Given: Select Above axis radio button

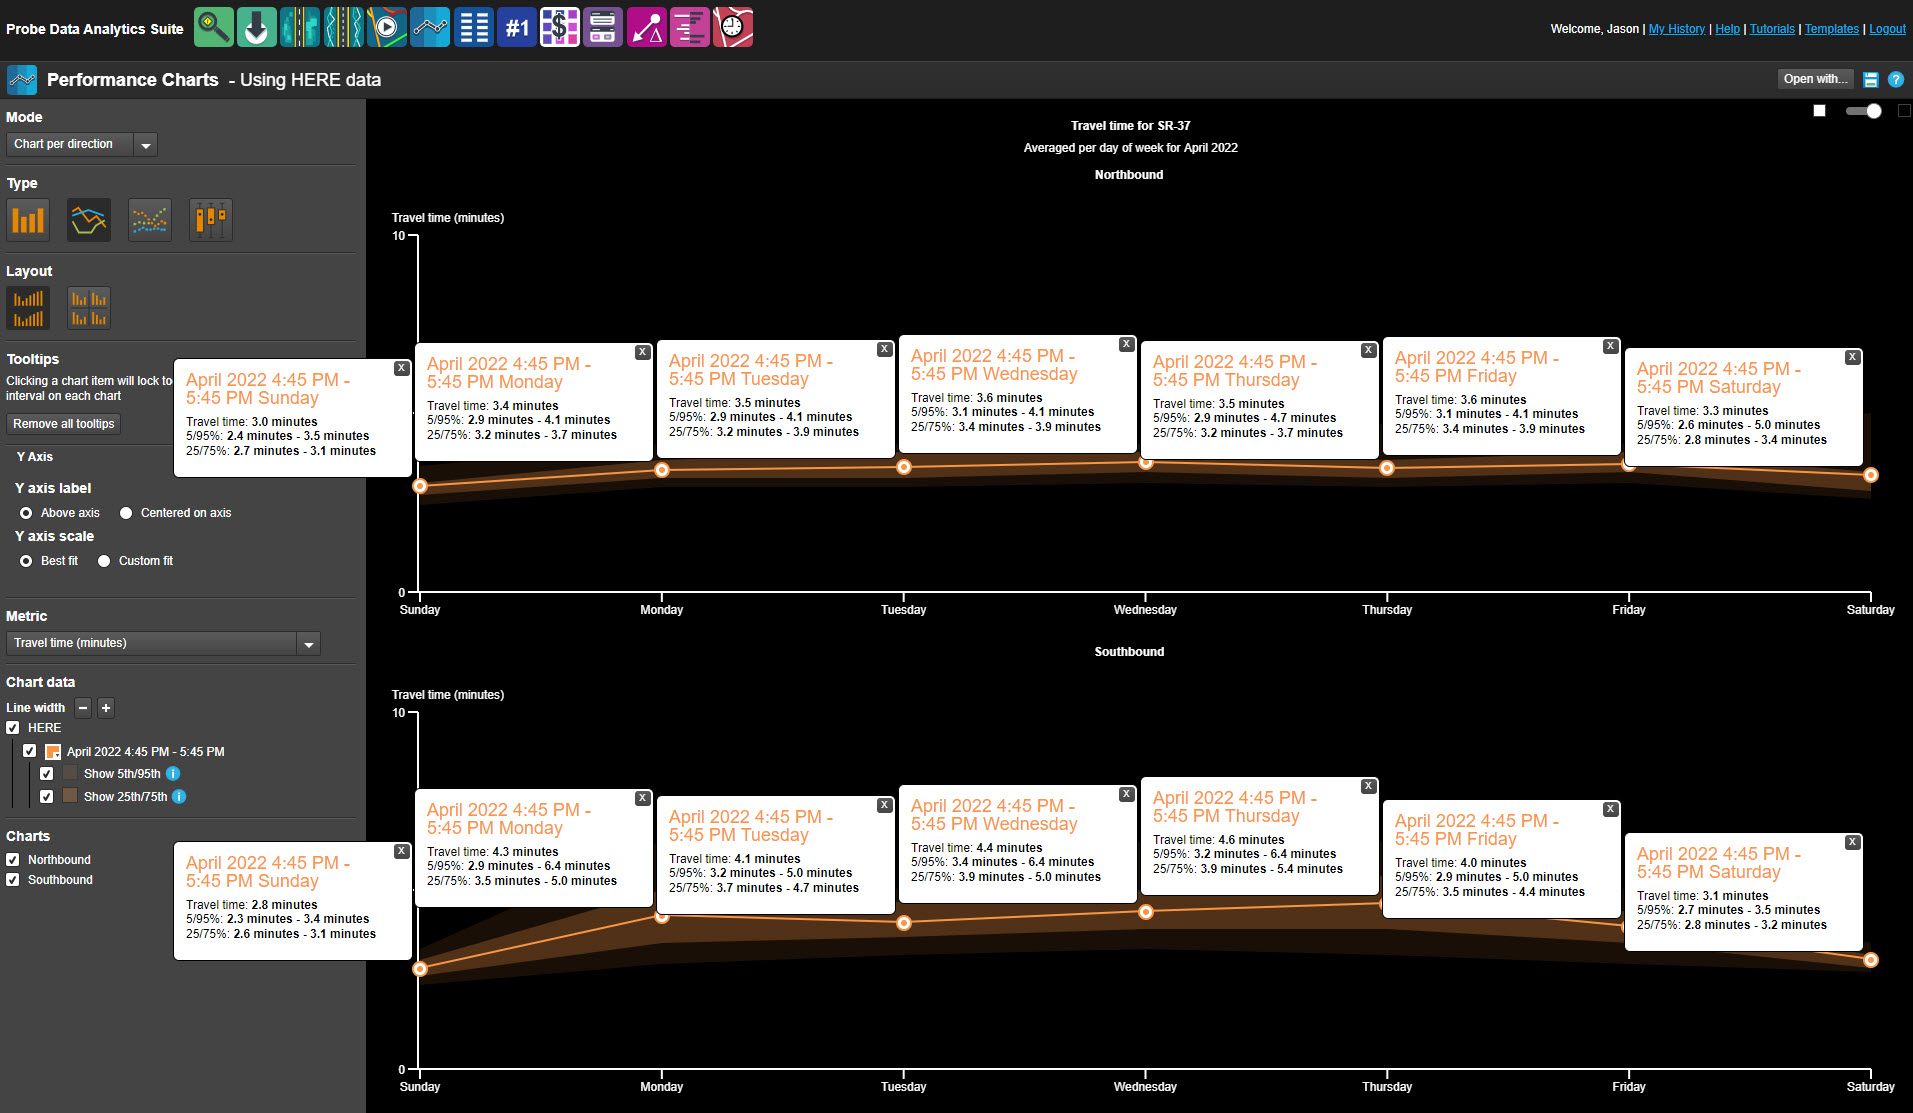Looking at the screenshot, I should pyautogui.click(x=26, y=513).
